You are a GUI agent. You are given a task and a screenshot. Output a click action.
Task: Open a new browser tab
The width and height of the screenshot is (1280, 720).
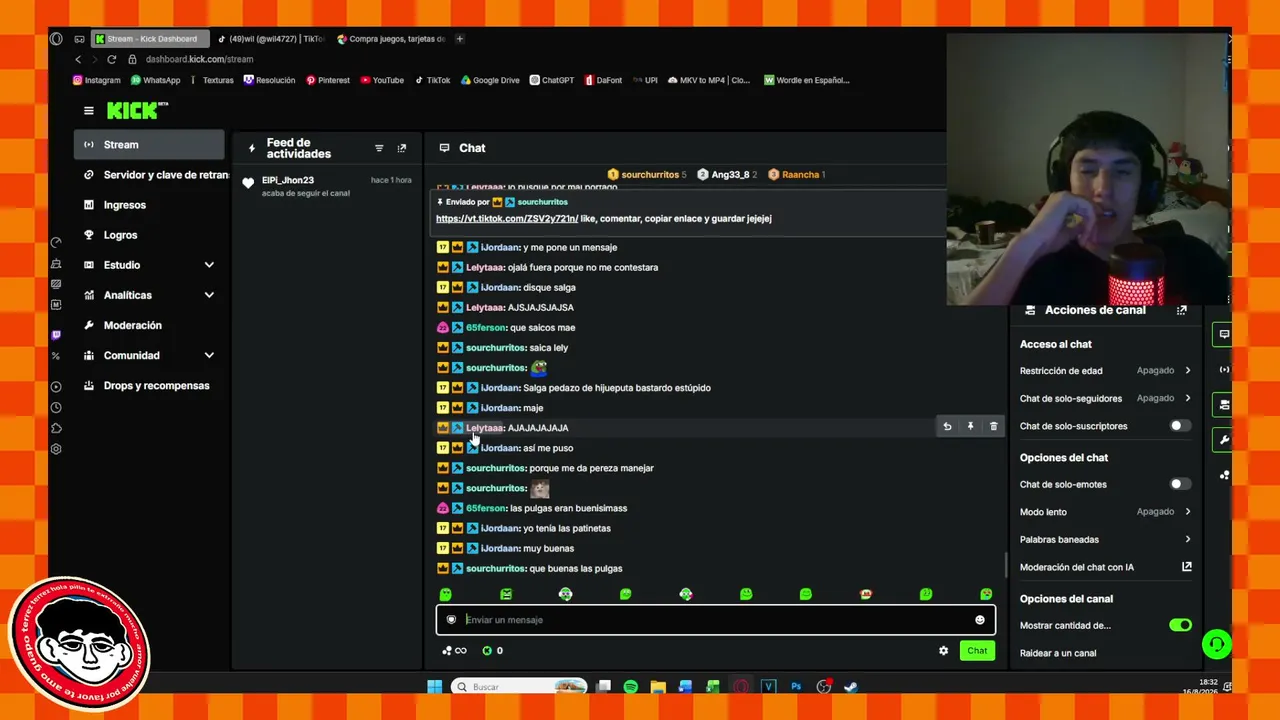point(460,39)
